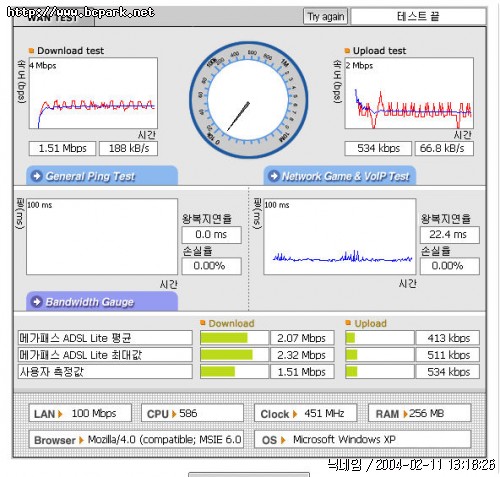500x477 pixels.
Task: Click the orange arrow after RAM label
Action: (x=405, y=414)
